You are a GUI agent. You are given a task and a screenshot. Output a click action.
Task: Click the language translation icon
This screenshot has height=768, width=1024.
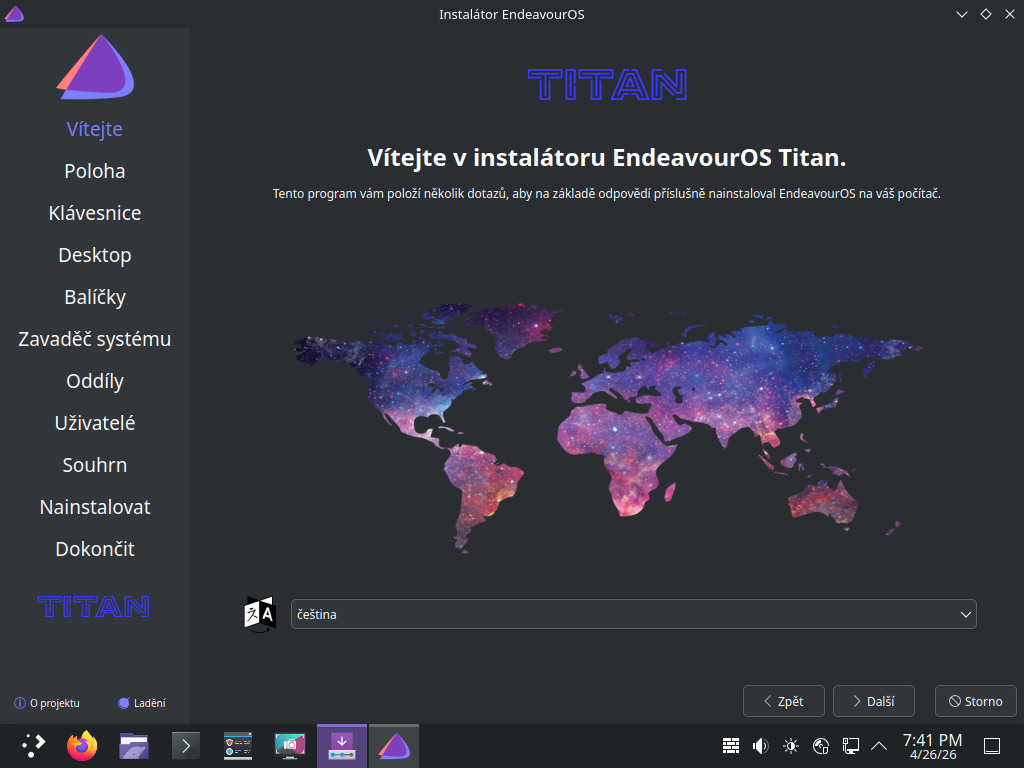point(259,614)
